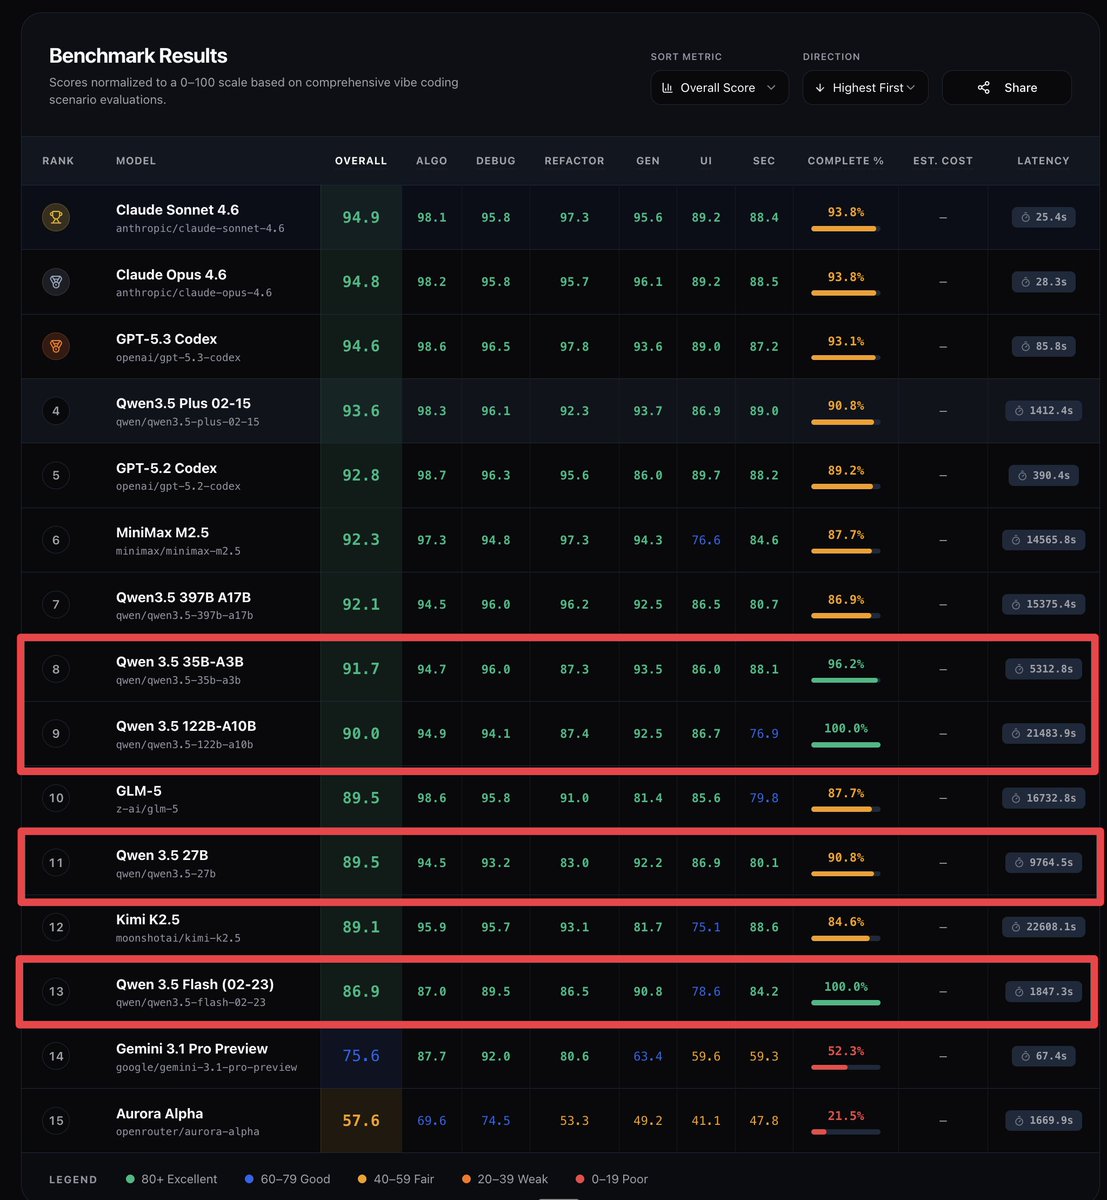Click the down arrow icon beside Highest First
Viewport: 1107px width, 1200px height.
click(820, 88)
